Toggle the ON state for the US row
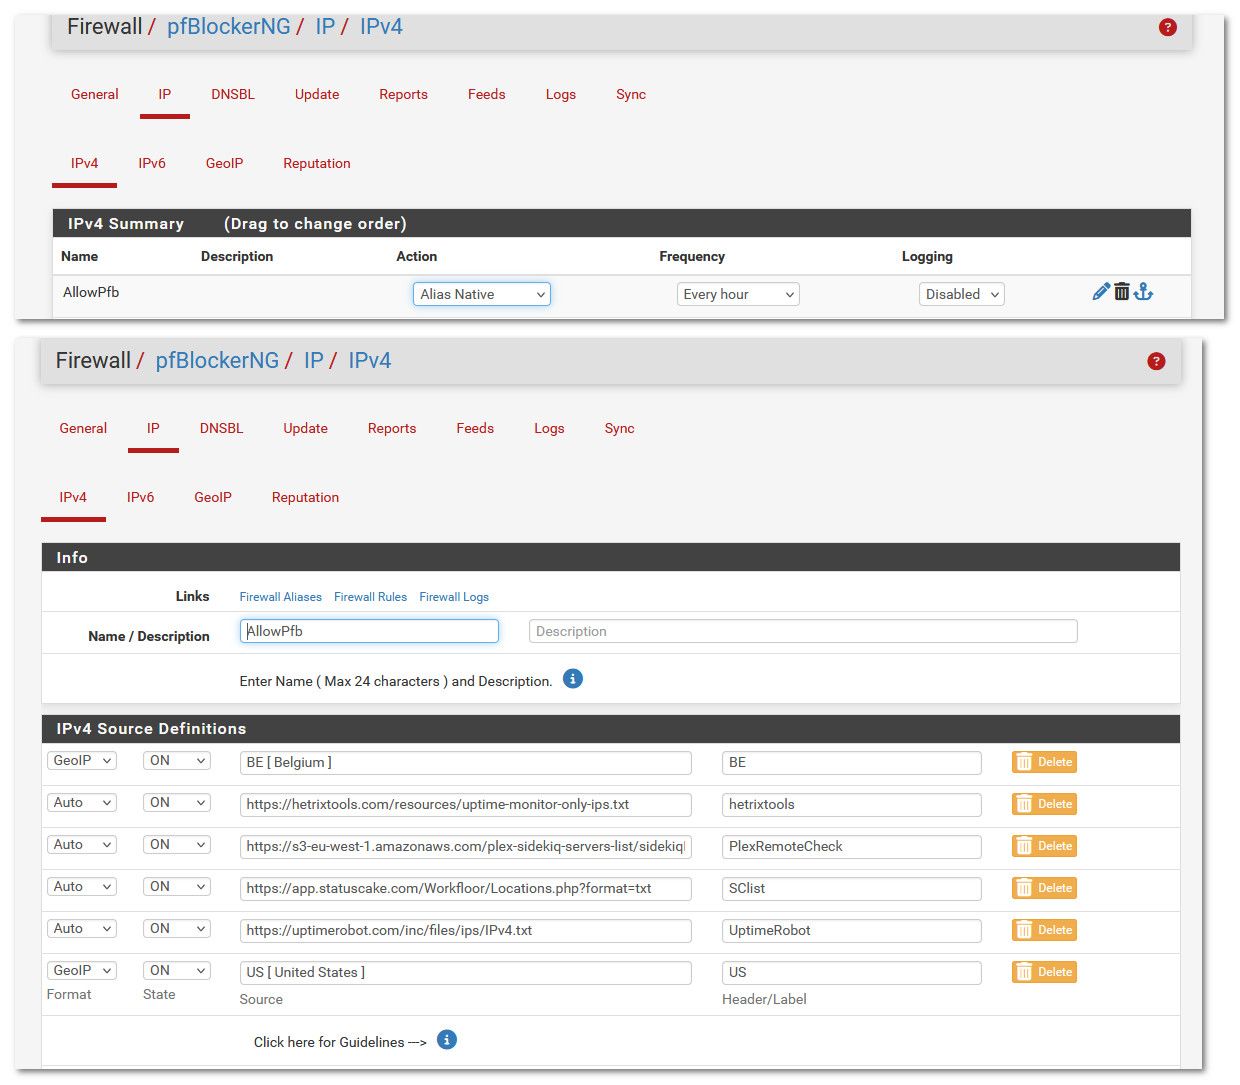The image size is (1240, 1085). (177, 971)
